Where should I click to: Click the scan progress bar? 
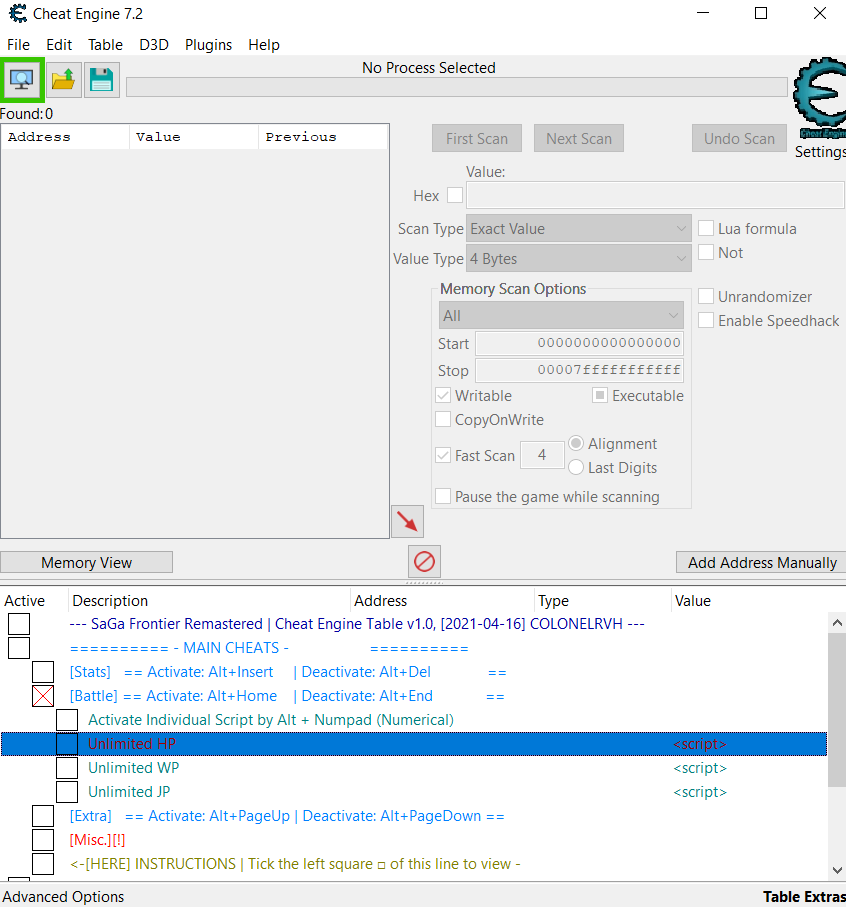(457, 87)
